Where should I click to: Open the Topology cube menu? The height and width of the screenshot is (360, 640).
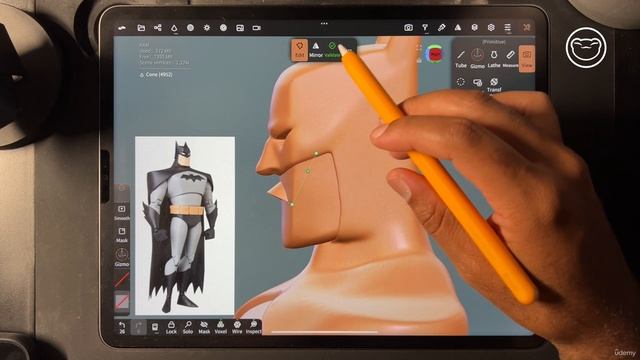[474, 27]
